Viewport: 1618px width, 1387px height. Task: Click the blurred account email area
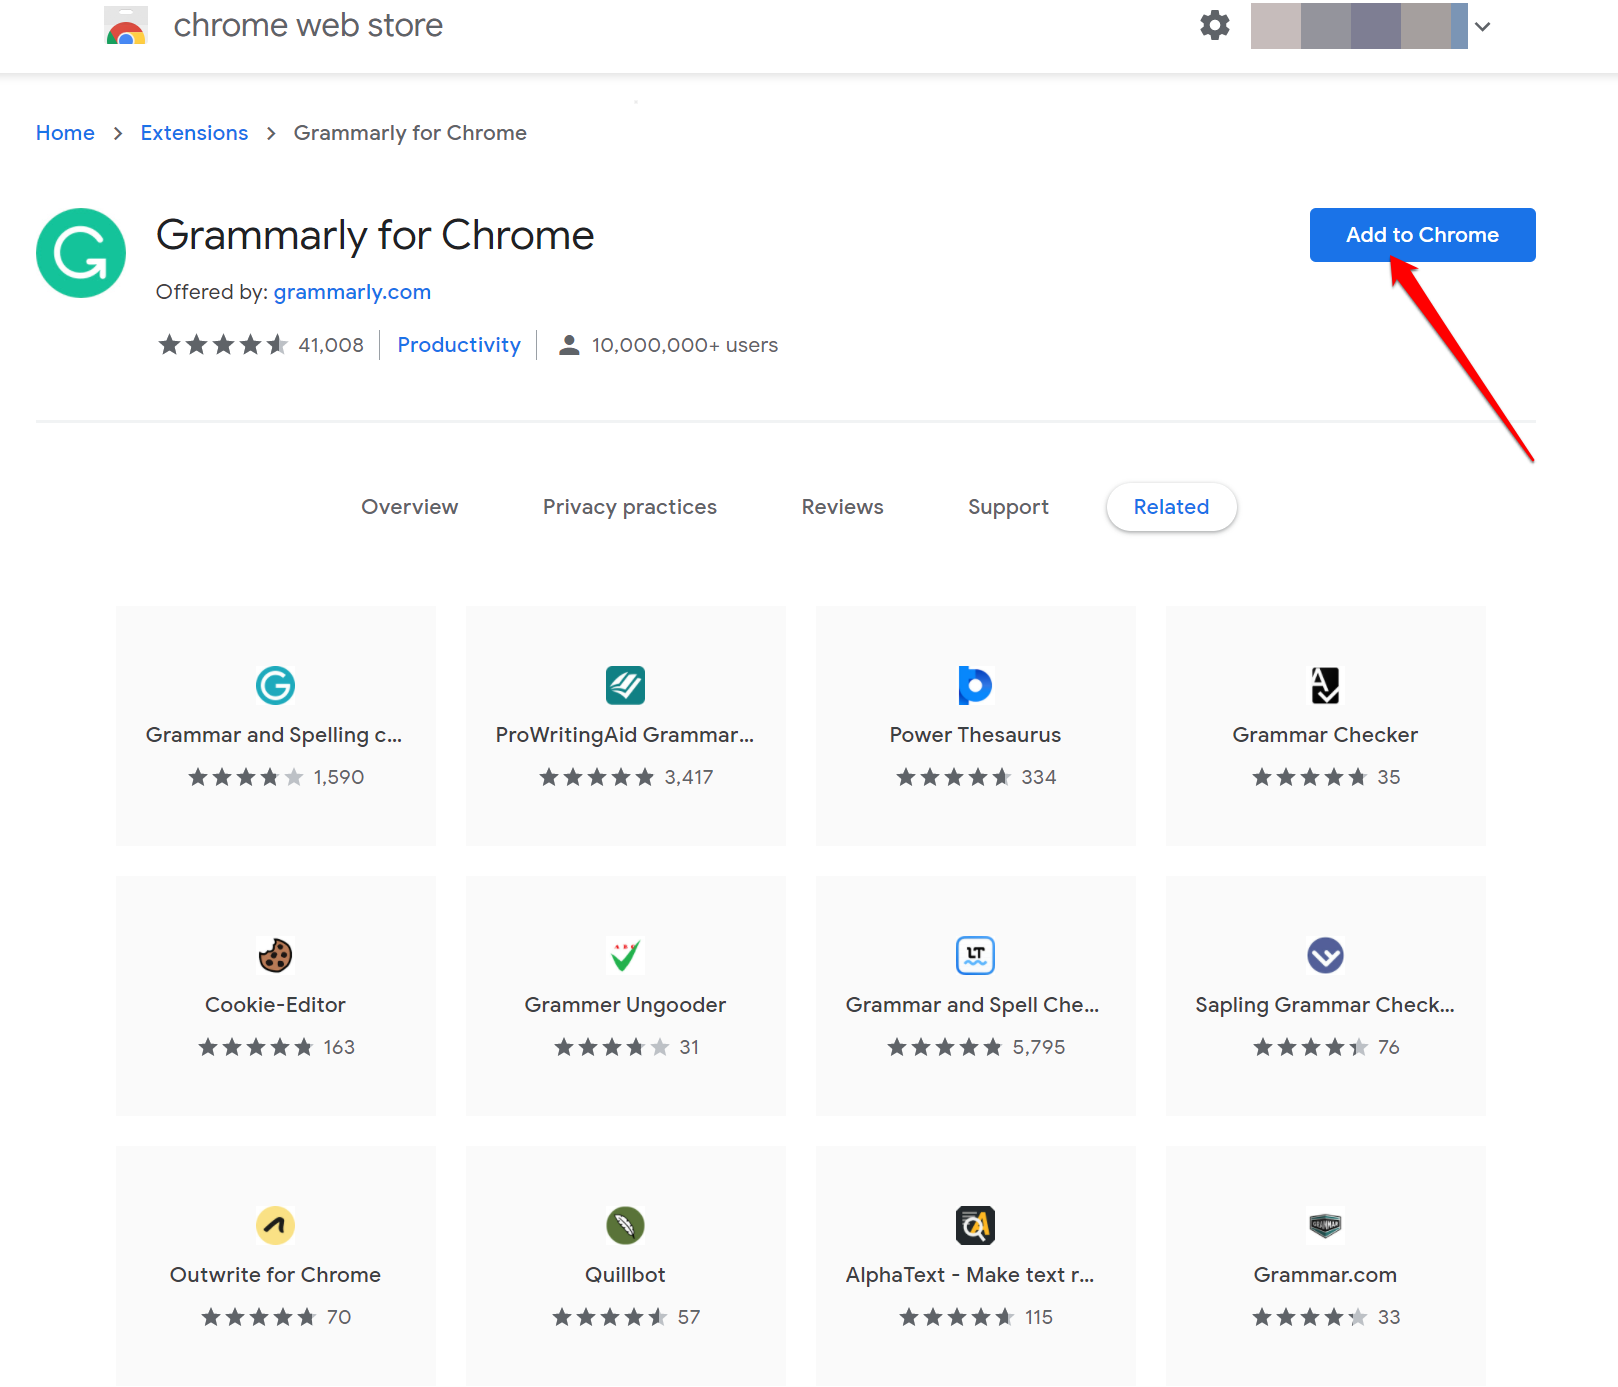(1359, 26)
